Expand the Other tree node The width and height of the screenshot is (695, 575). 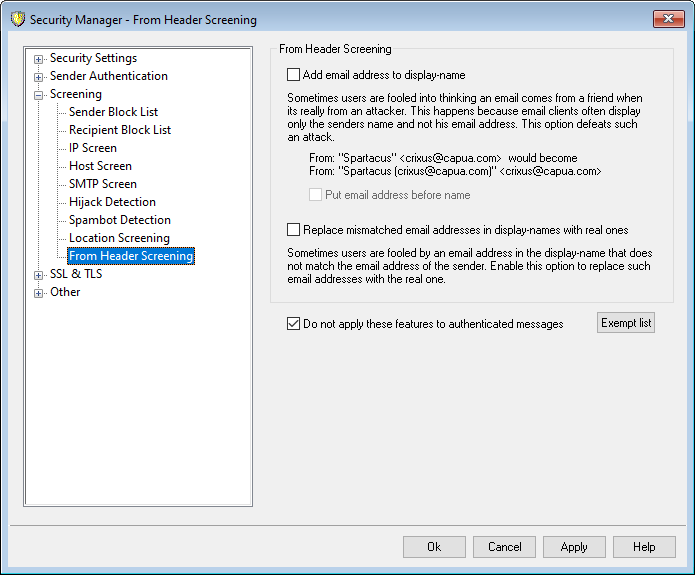point(39,293)
